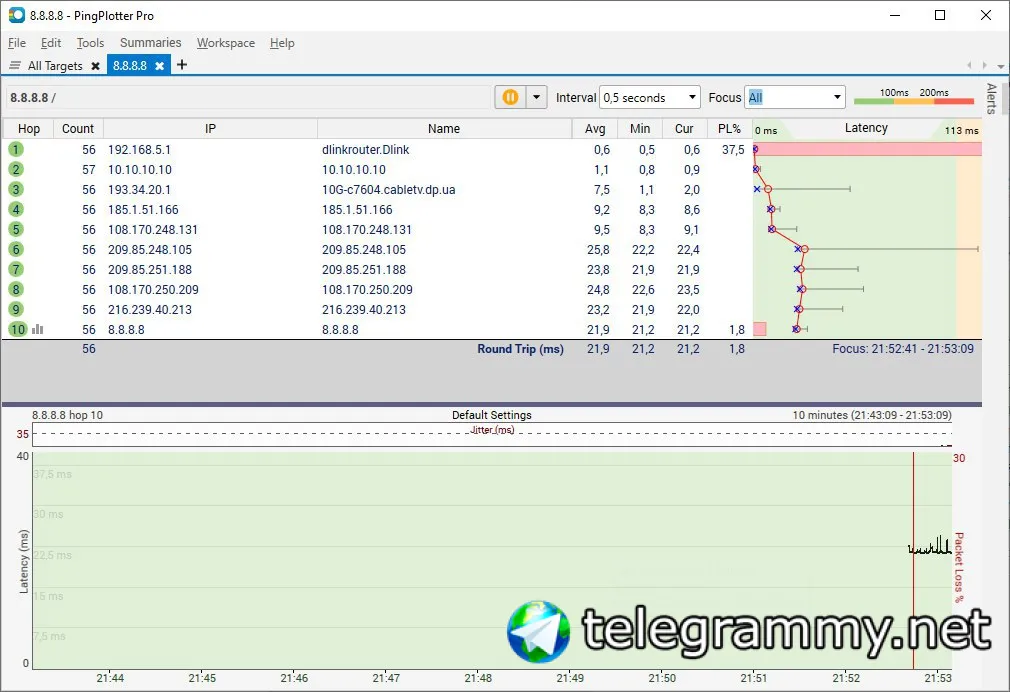Open the Edit menu
The image size is (1010, 692).
click(x=51, y=43)
